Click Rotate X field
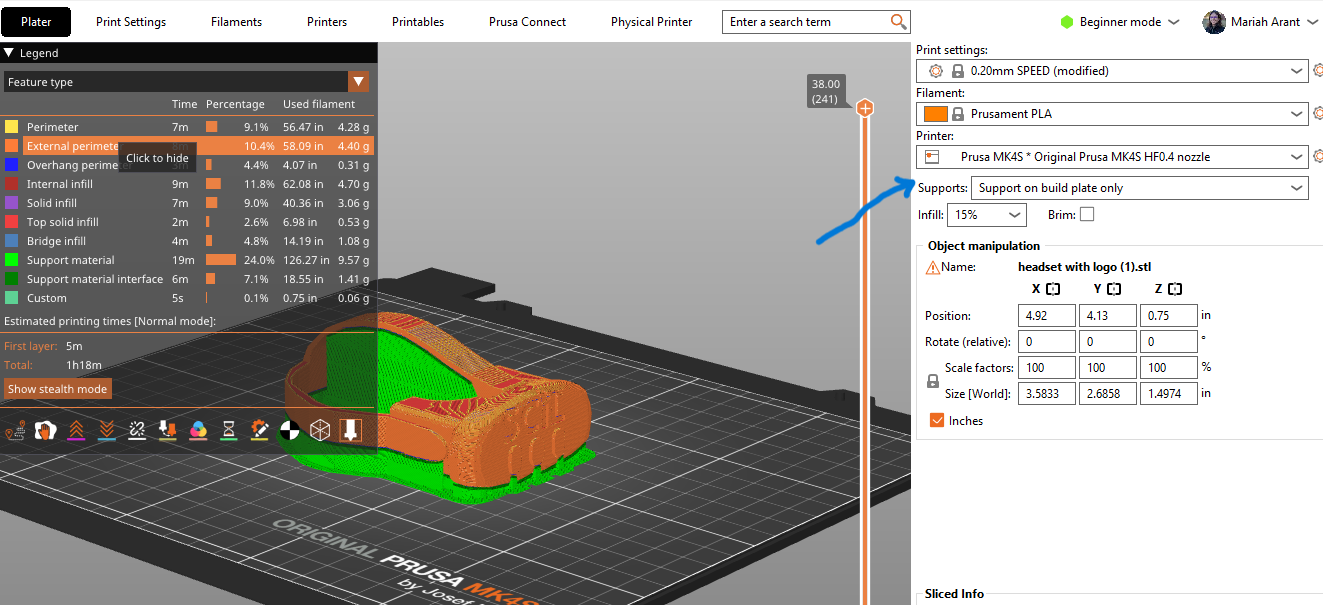The image size is (1323, 605). pos(1046,342)
